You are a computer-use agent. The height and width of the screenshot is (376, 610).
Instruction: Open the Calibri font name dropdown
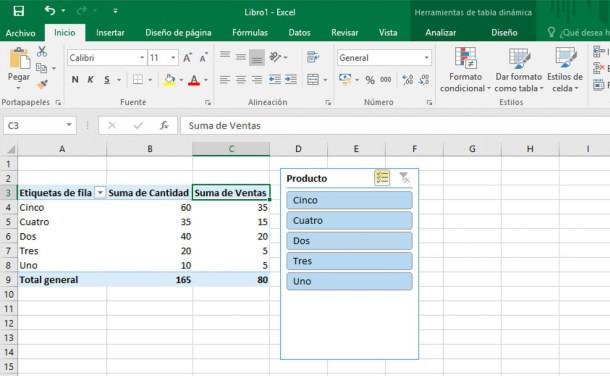click(142, 58)
